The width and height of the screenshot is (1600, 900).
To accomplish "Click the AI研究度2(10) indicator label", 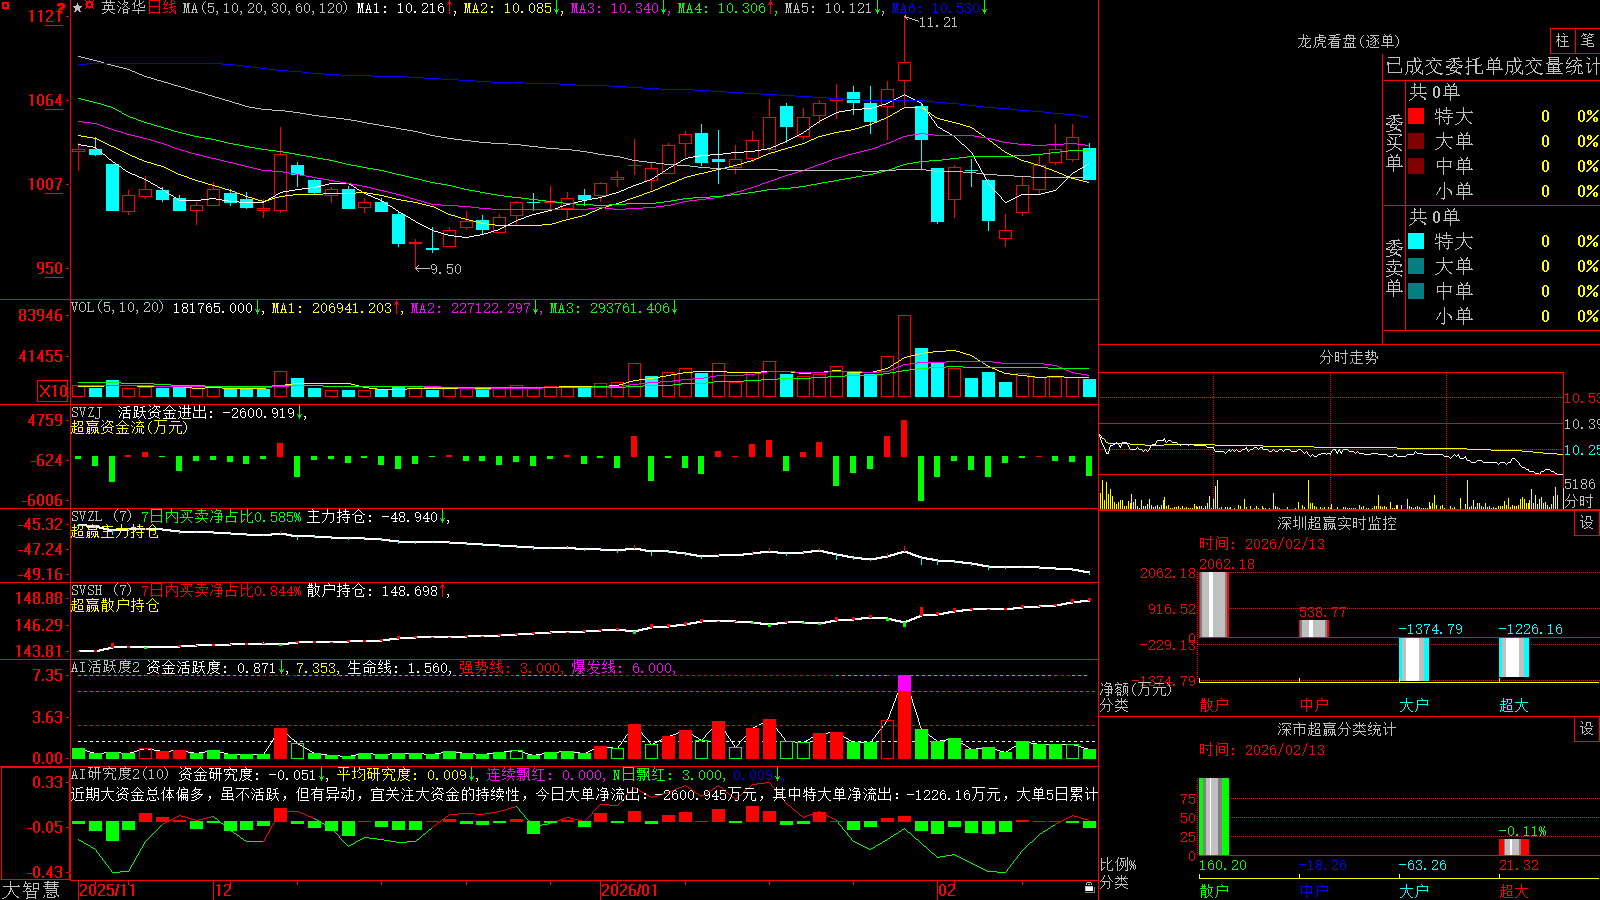I will [120, 774].
